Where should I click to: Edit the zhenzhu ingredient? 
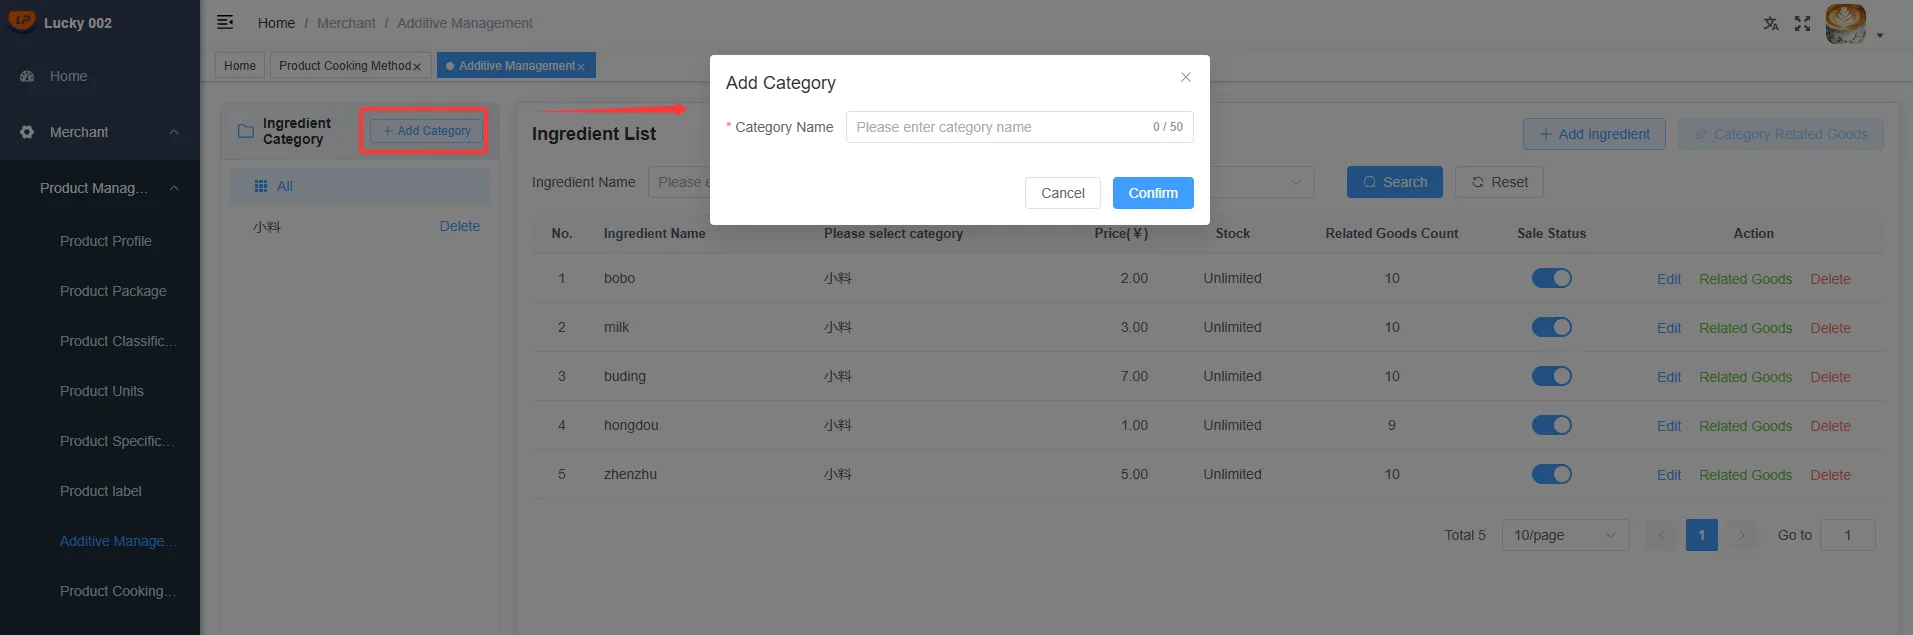point(1668,475)
